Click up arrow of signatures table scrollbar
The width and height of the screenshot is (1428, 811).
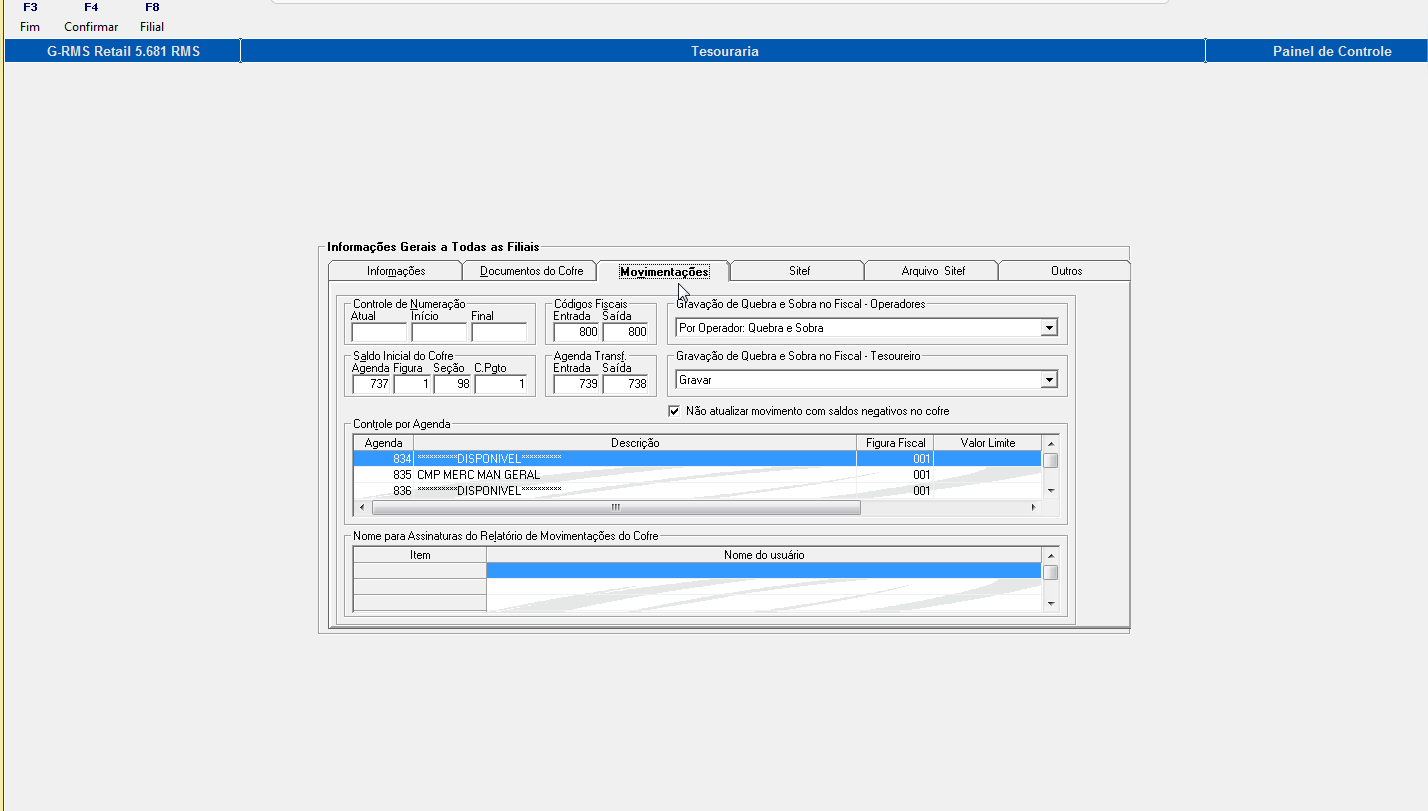[x=1050, y=555]
